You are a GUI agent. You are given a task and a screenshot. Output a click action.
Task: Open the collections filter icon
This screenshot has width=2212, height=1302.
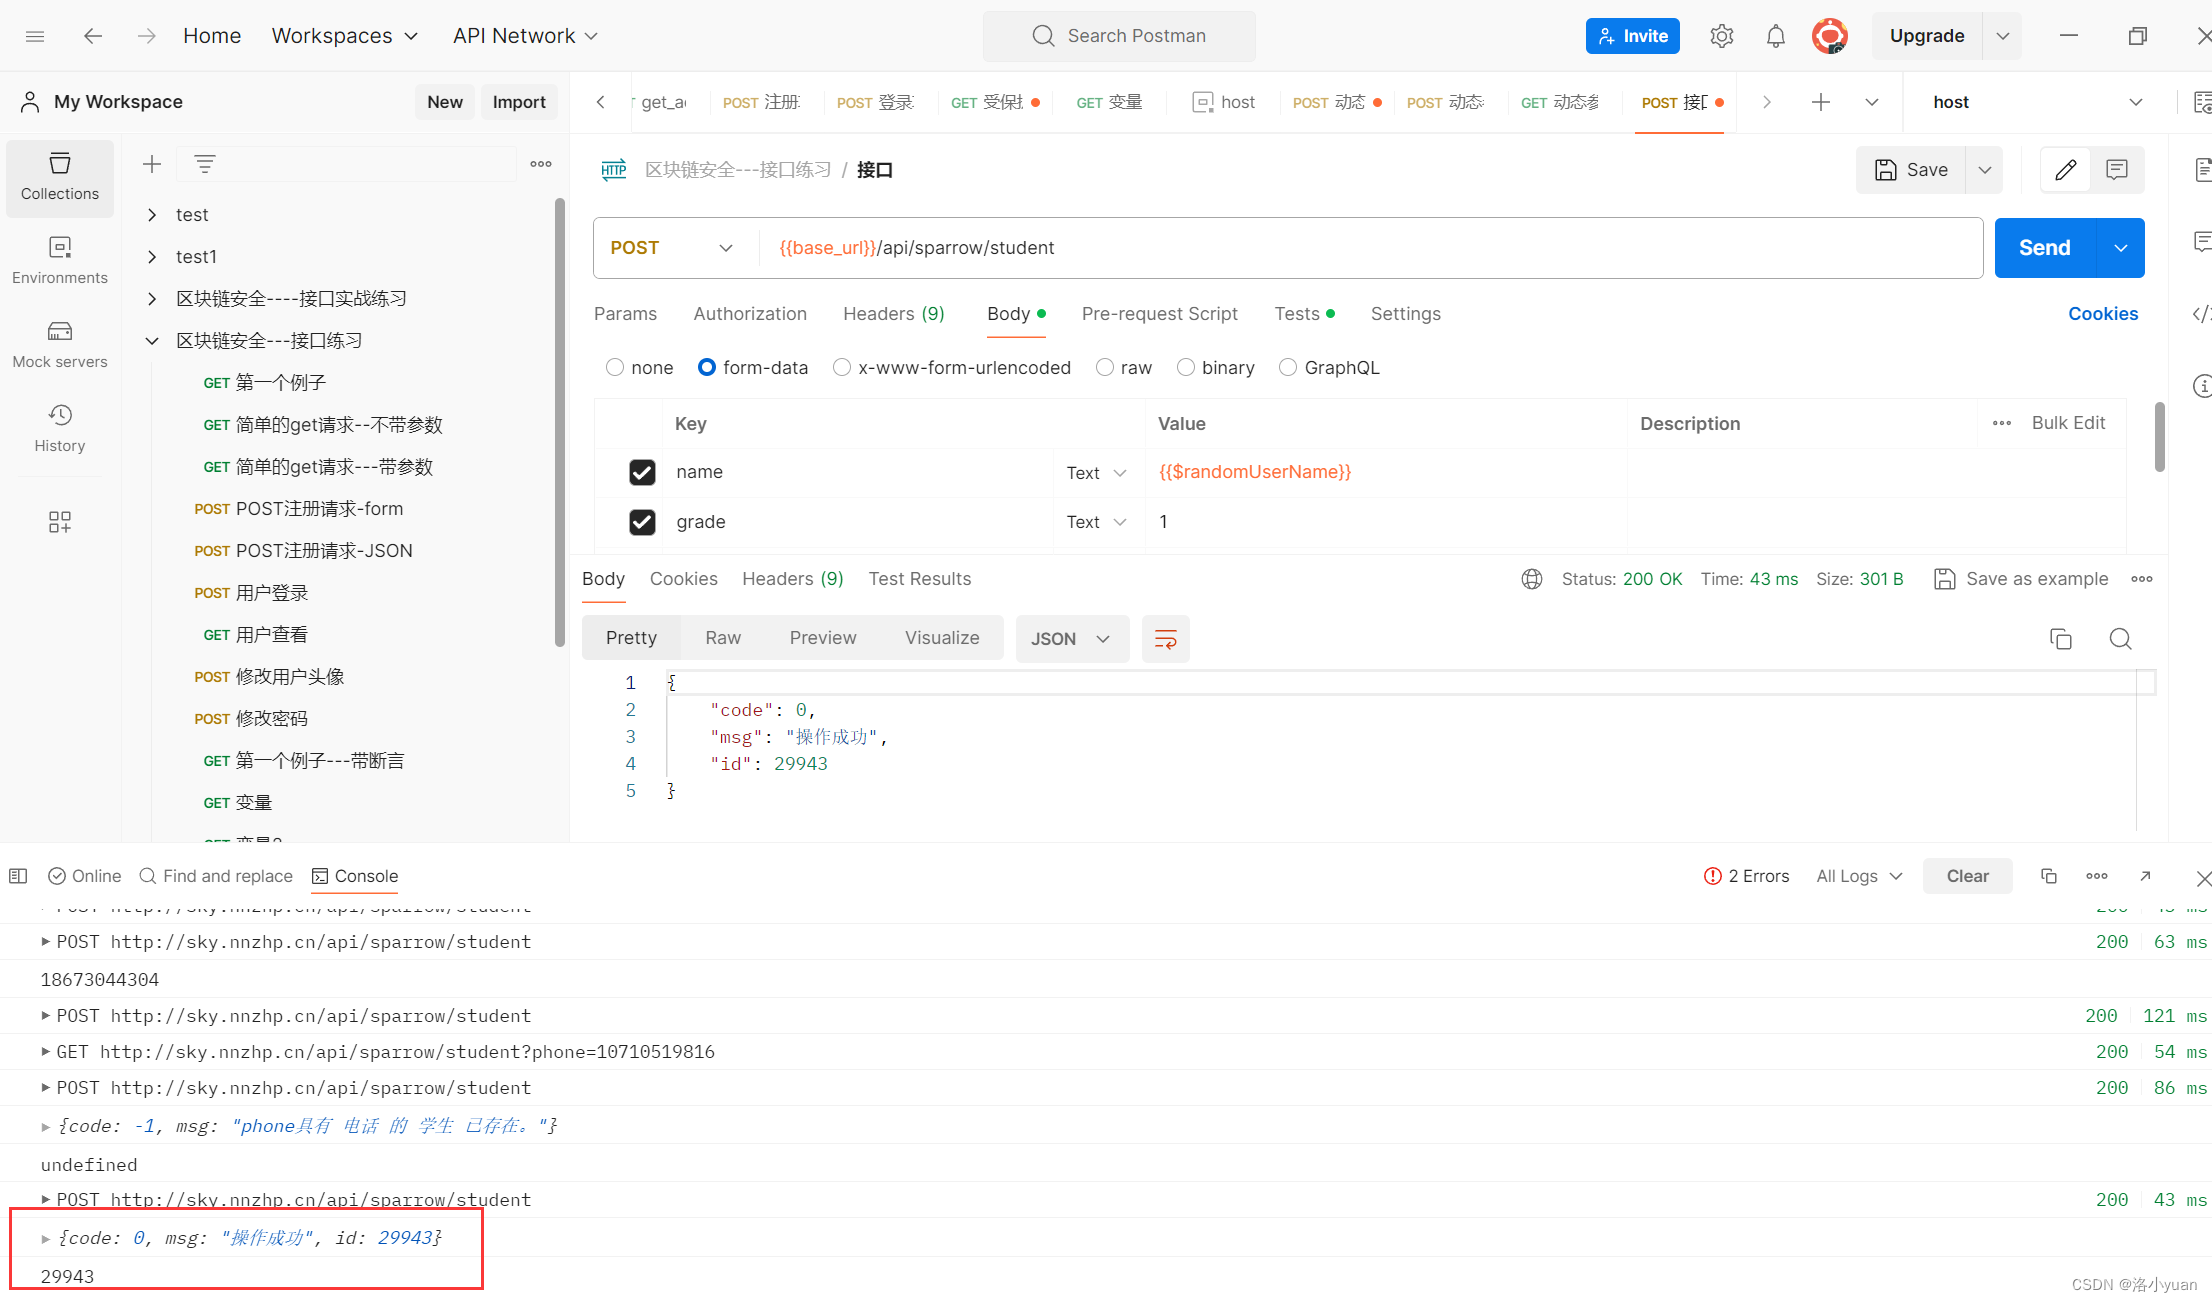[205, 164]
